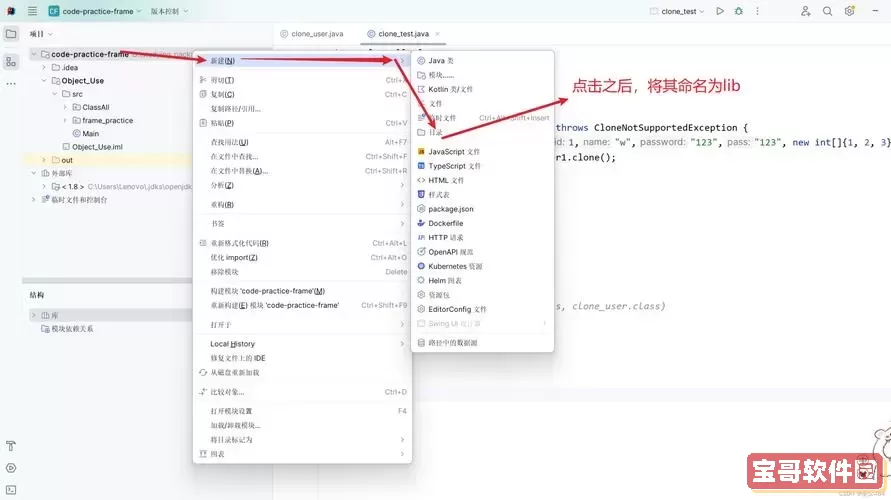
Task: Create new 目录 (directory)
Action: [482, 132]
